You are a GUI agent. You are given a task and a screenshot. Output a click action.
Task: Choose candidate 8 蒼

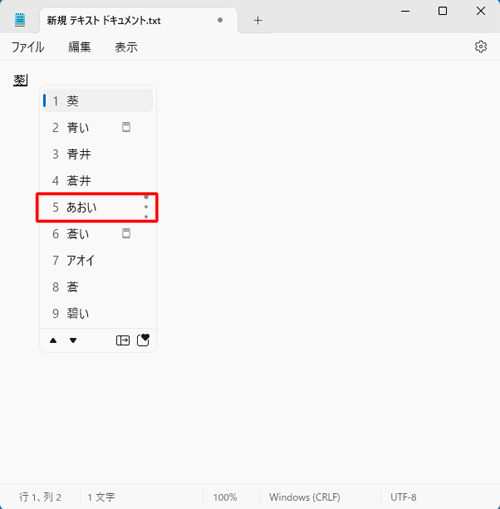98,287
